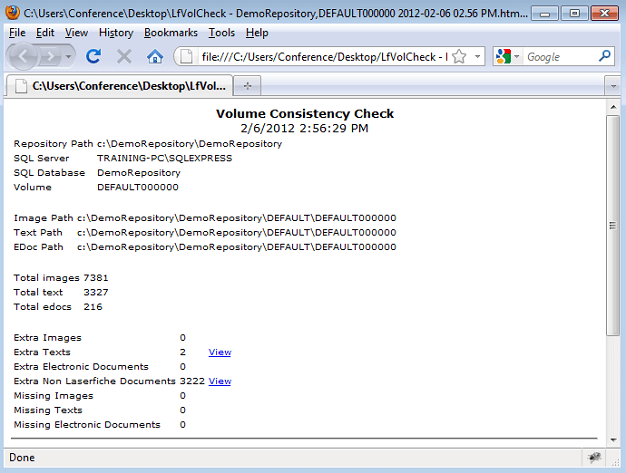This screenshot has height=473, width=626.
Task: Click the TRAINING-PC\SQLEXPRESS server value
Action: coord(164,158)
